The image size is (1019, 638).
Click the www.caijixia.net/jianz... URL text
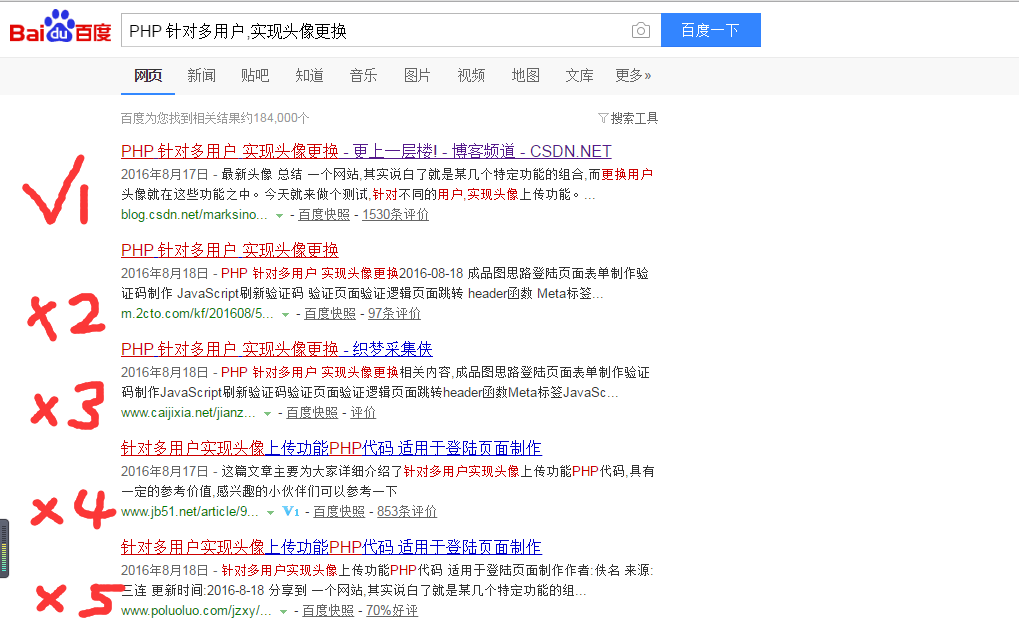click(x=188, y=413)
